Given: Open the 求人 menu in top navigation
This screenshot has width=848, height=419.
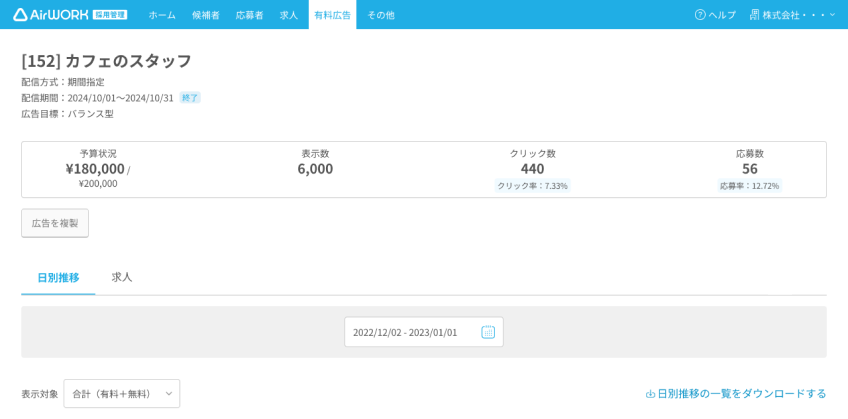Looking at the screenshot, I should coord(289,15).
